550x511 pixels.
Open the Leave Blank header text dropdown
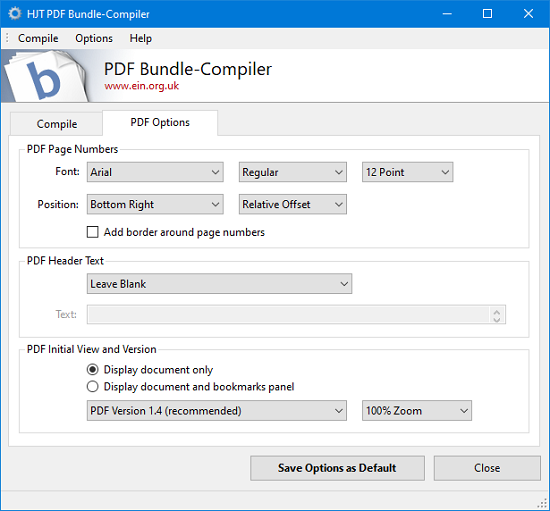[219, 283]
